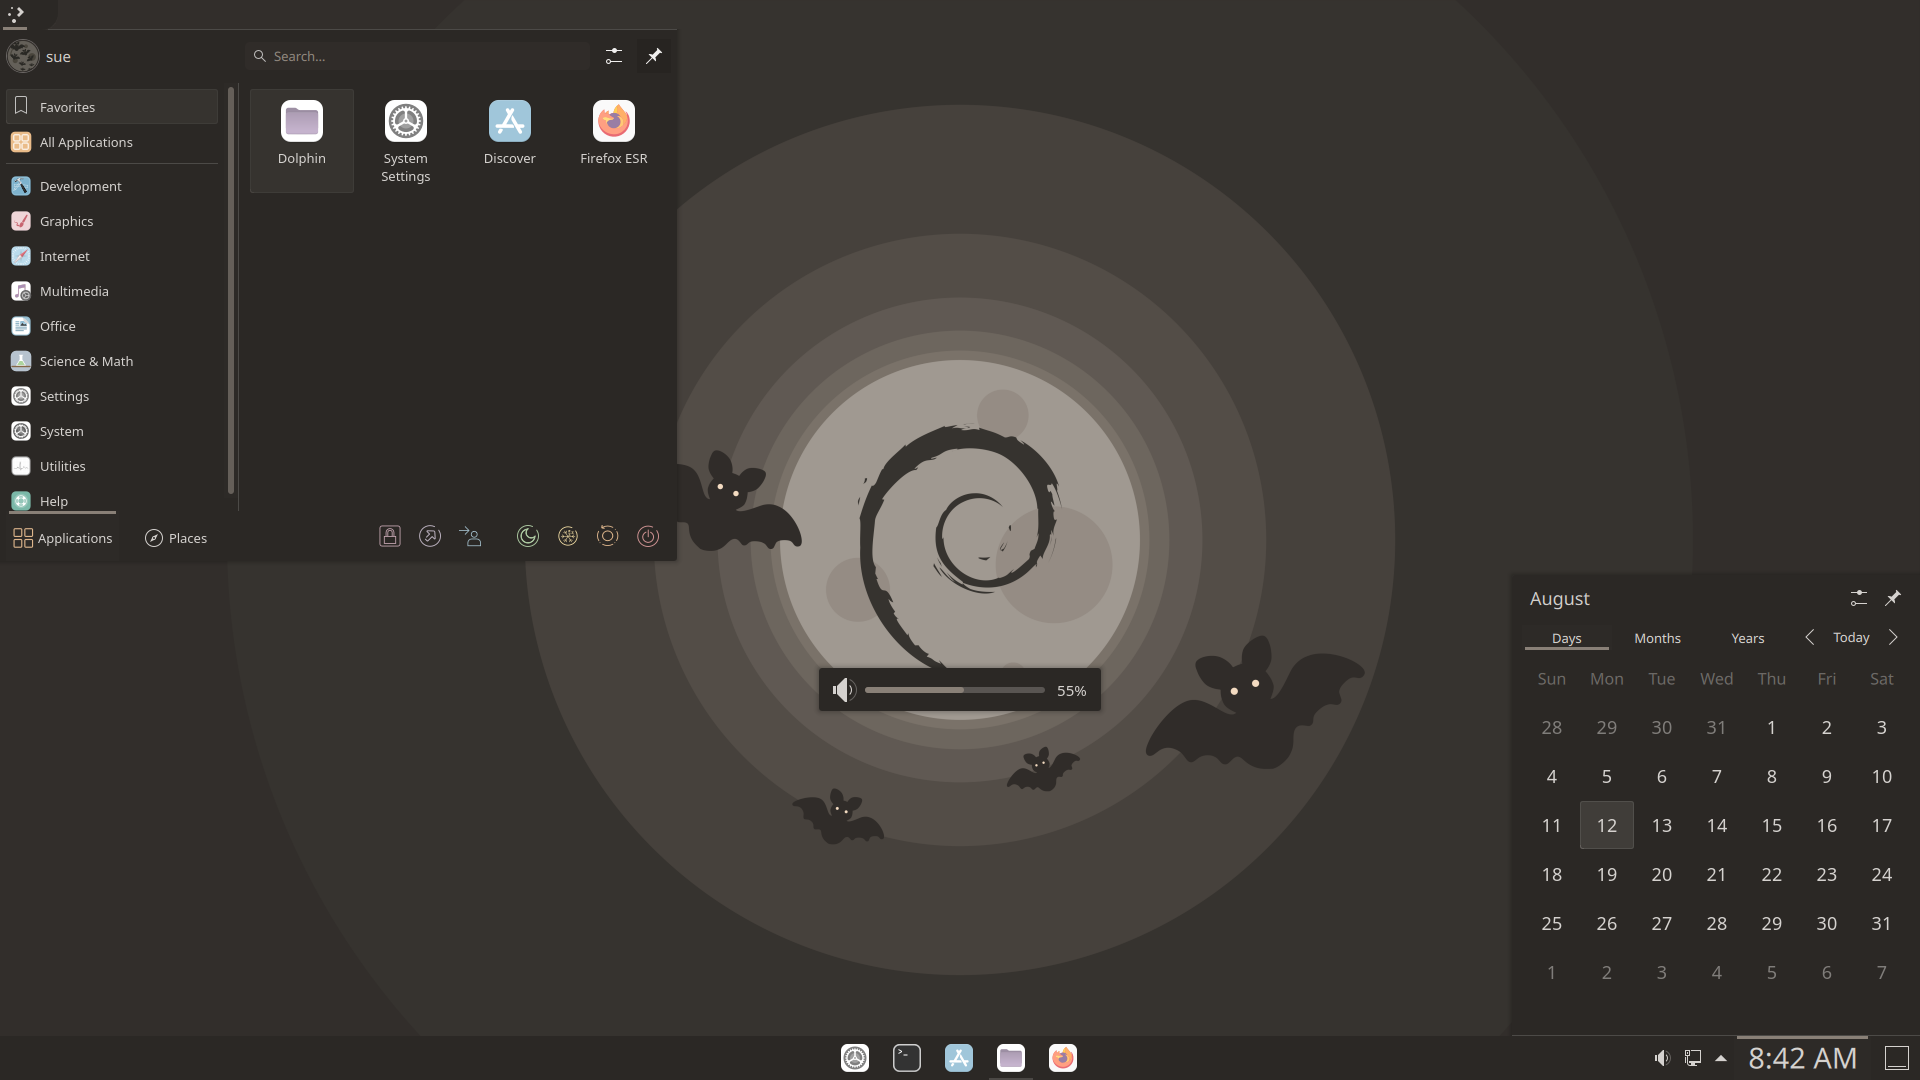The height and width of the screenshot is (1080, 1920).
Task: Launch System Settings from the launcher favorites
Action: coord(405,140)
